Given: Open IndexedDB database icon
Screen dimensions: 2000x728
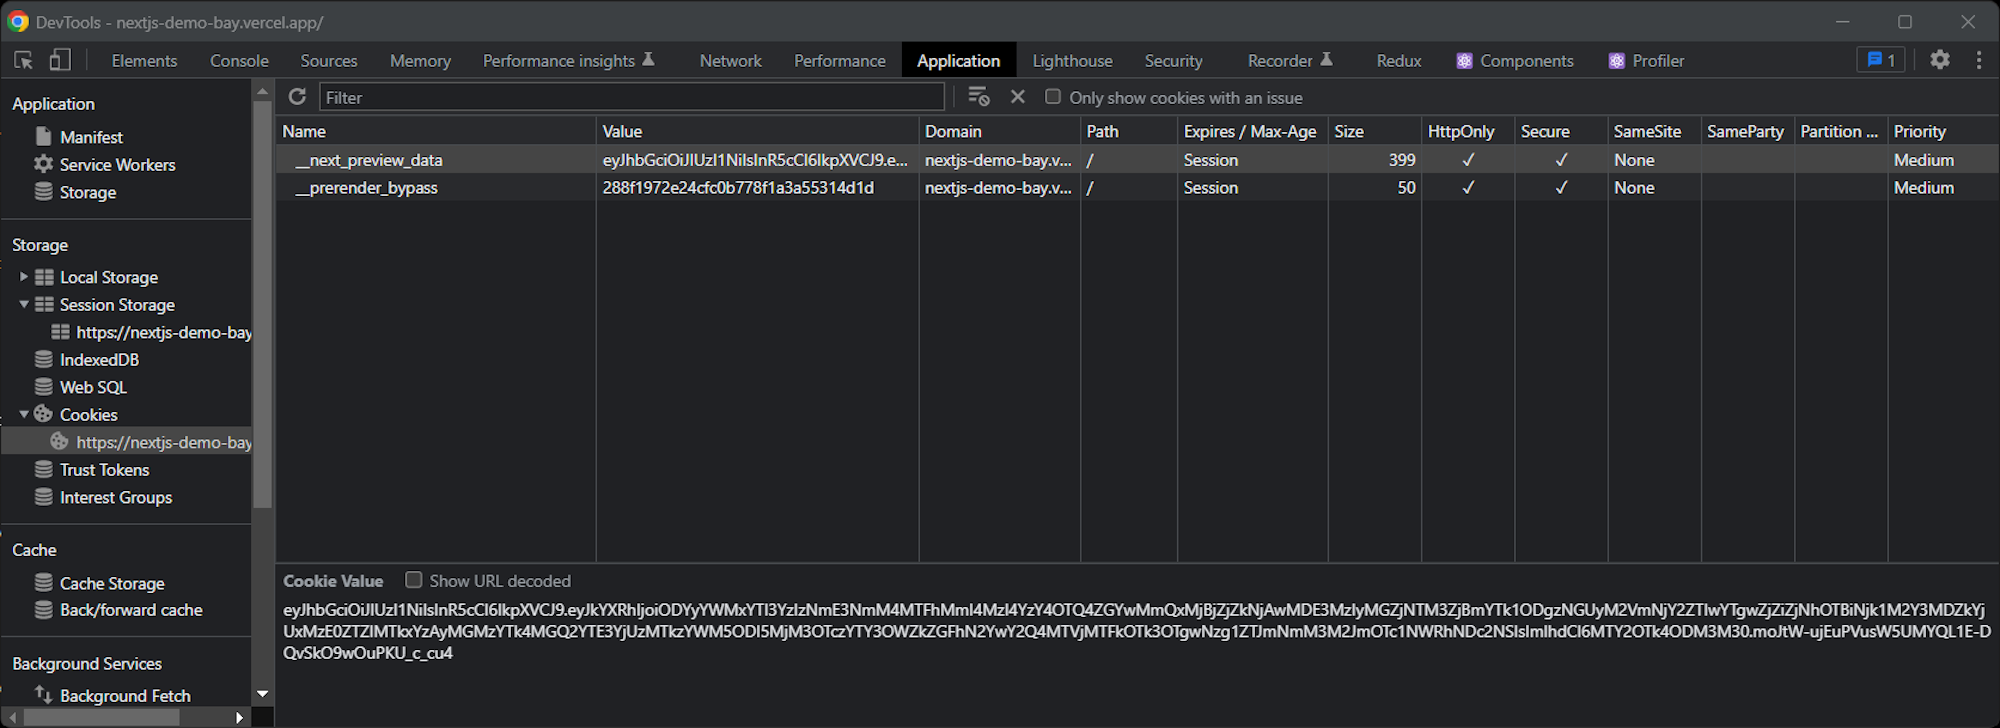Looking at the screenshot, I should click(x=44, y=359).
